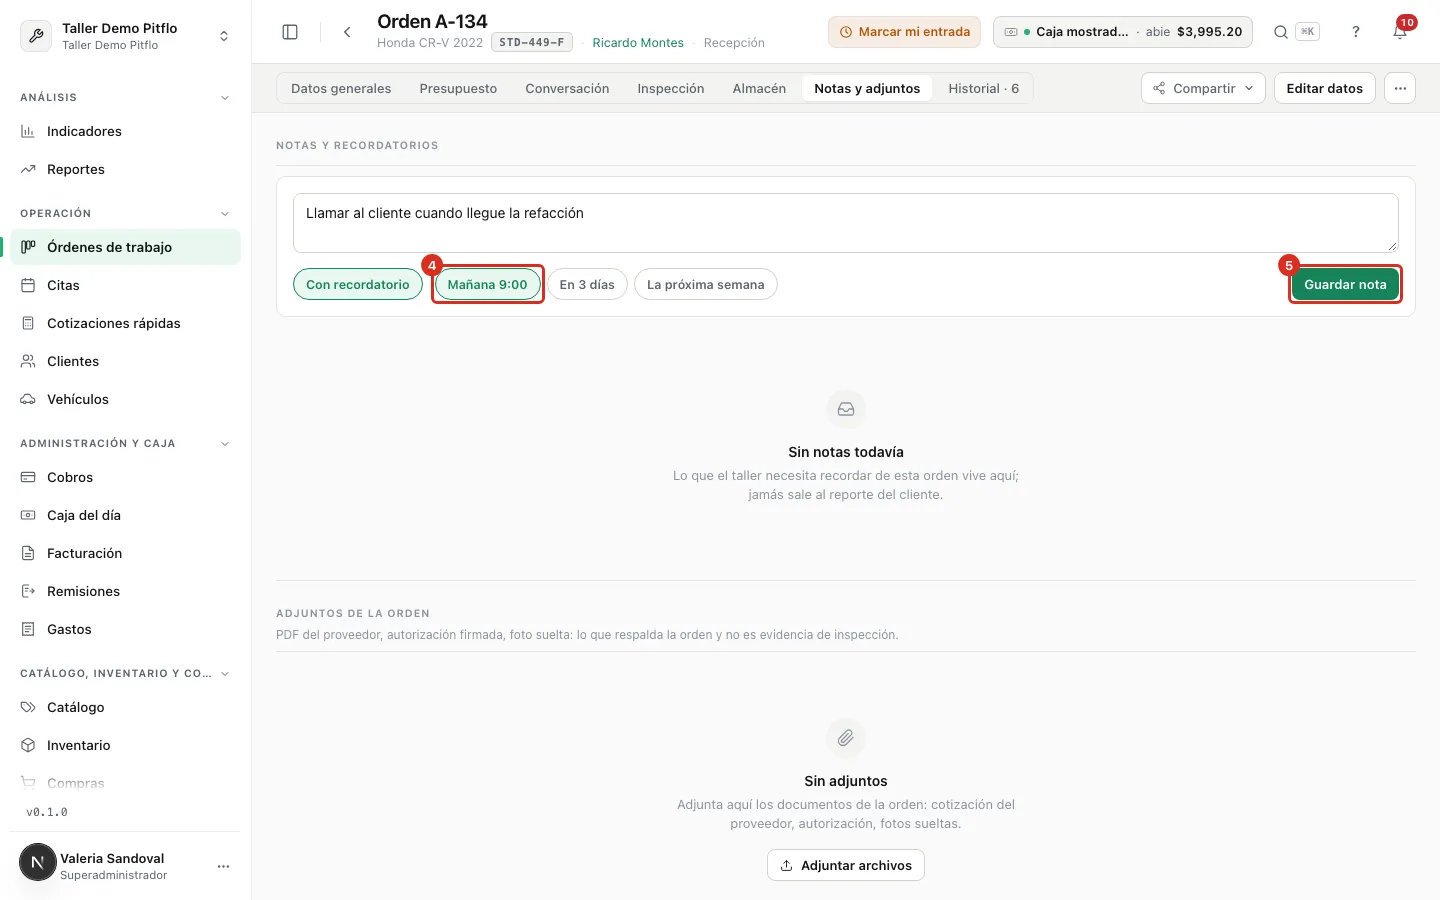Viewport: 1440px width, 900px height.
Task: Open the Taller Demo Pitflo workspace switcher
Action: click(126, 36)
